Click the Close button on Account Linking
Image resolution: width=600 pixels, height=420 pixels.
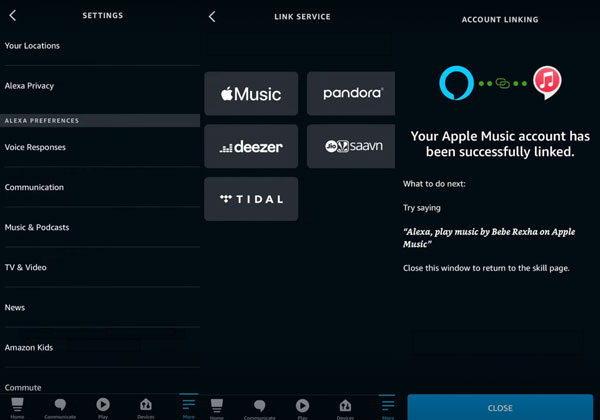(x=500, y=408)
